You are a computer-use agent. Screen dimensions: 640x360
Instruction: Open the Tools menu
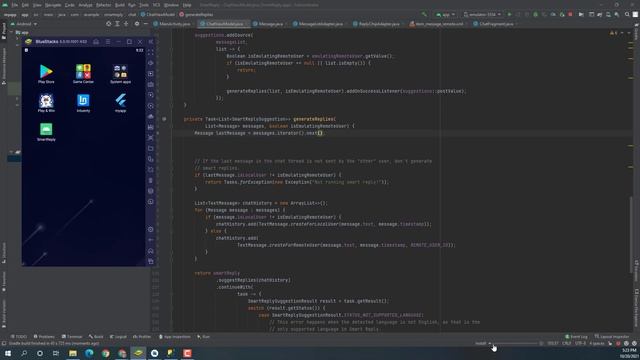pyautogui.click(x=144, y=5)
